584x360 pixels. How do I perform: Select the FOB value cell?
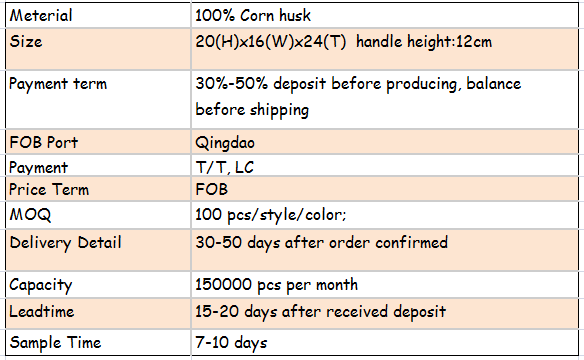pos(385,189)
